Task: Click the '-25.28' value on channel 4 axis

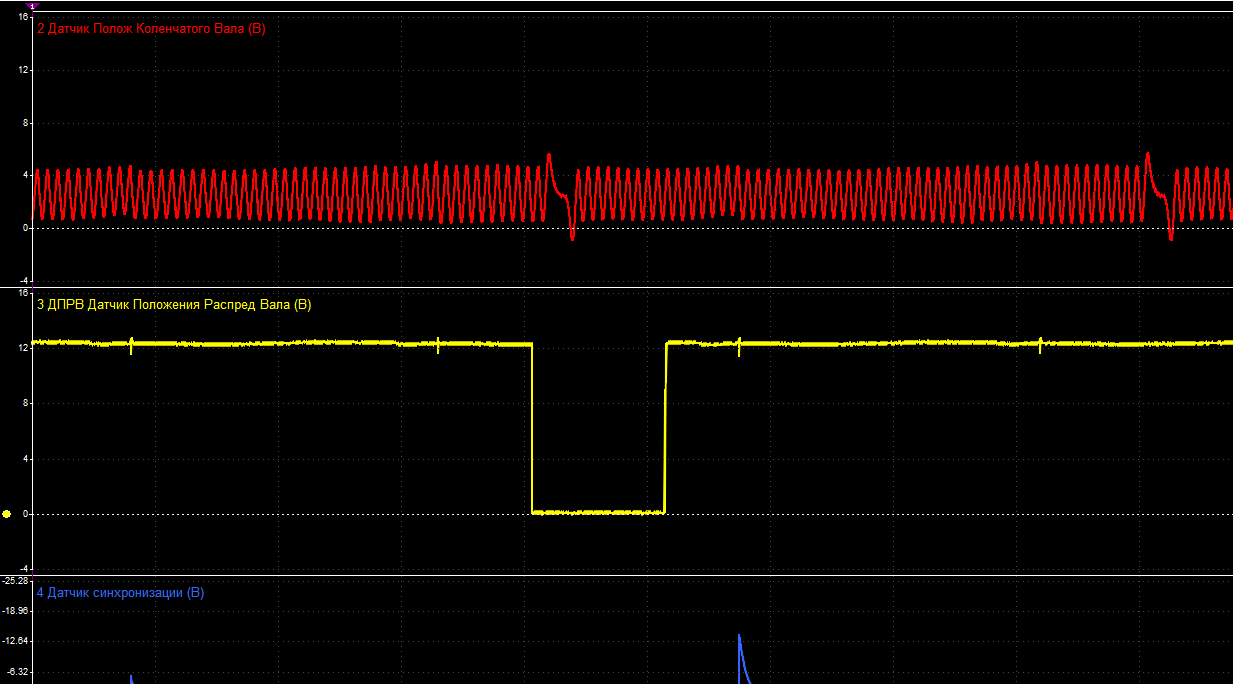Action: pos(15,580)
